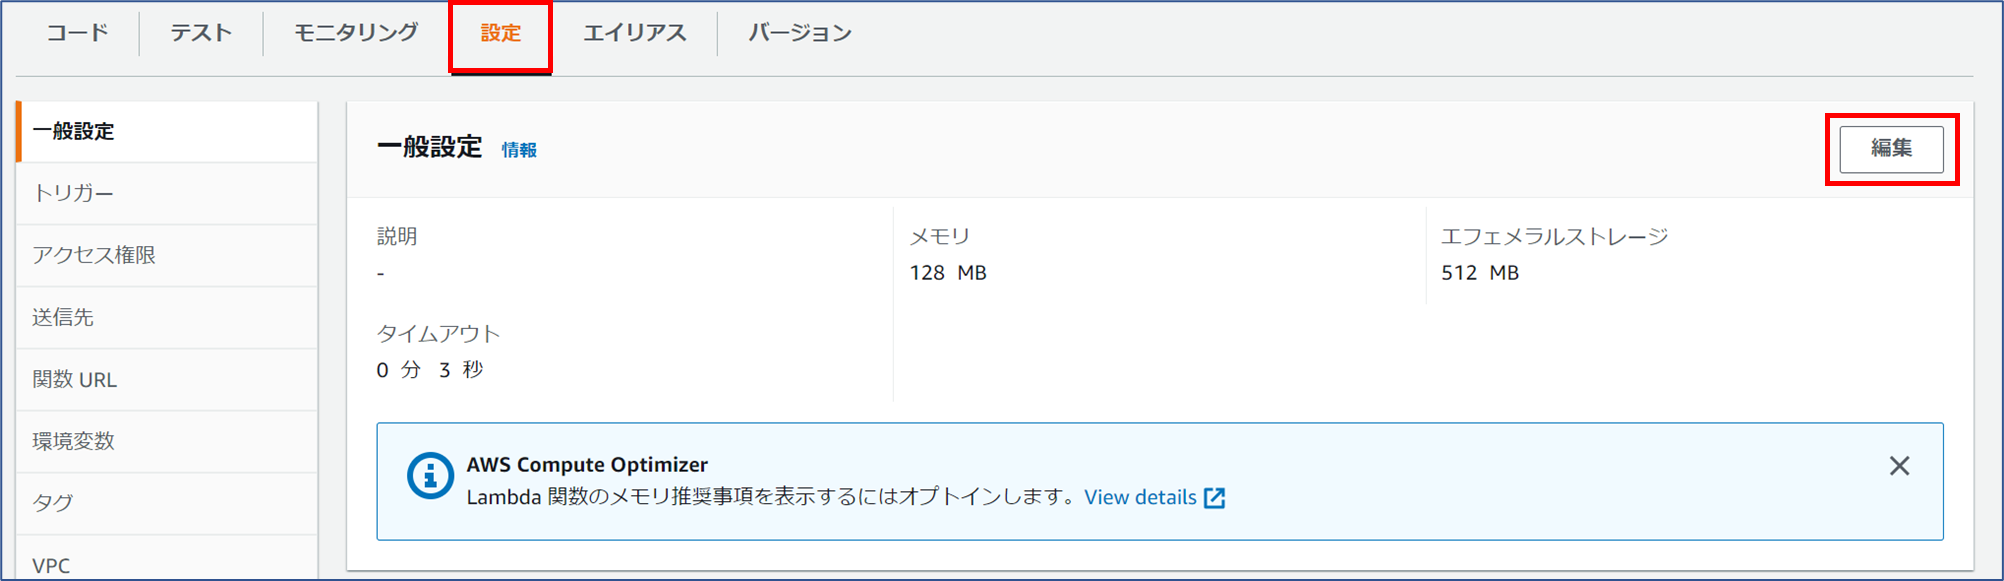Open the バージョン tab
The width and height of the screenshot is (2004, 581).
click(x=800, y=33)
